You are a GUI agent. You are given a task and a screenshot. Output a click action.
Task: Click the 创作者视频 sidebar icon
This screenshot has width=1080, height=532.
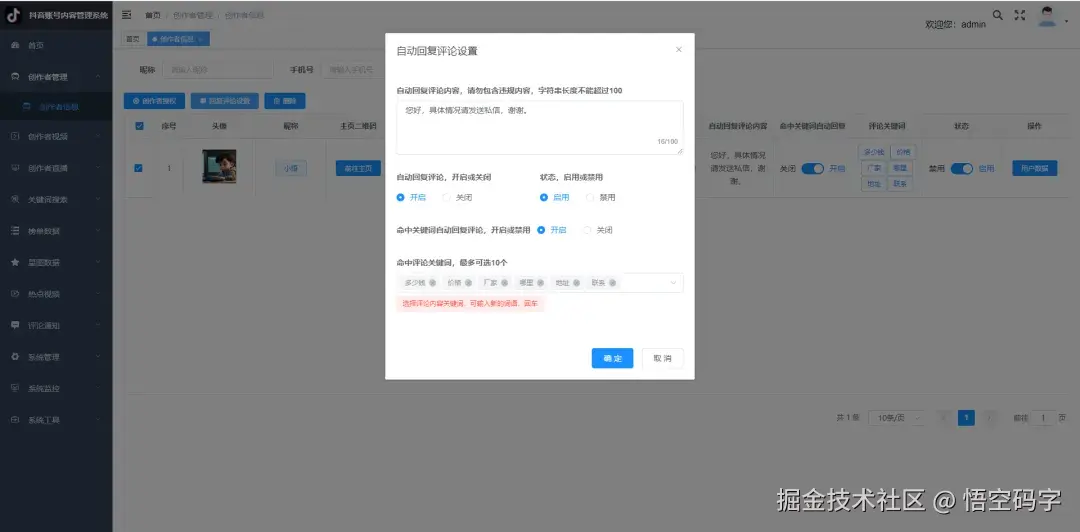[x=15, y=136]
